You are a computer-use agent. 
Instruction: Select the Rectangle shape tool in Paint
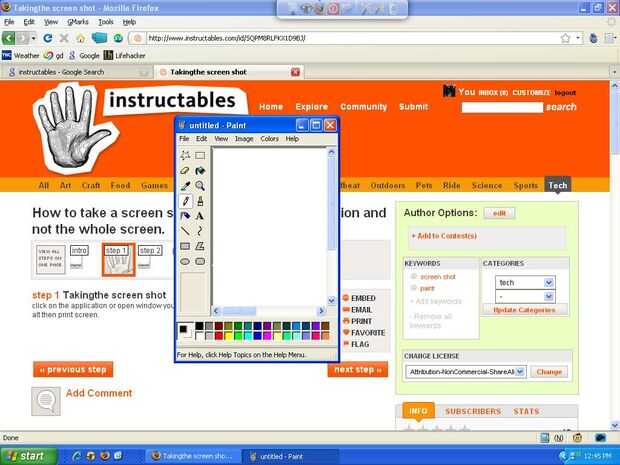coord(185,246)
